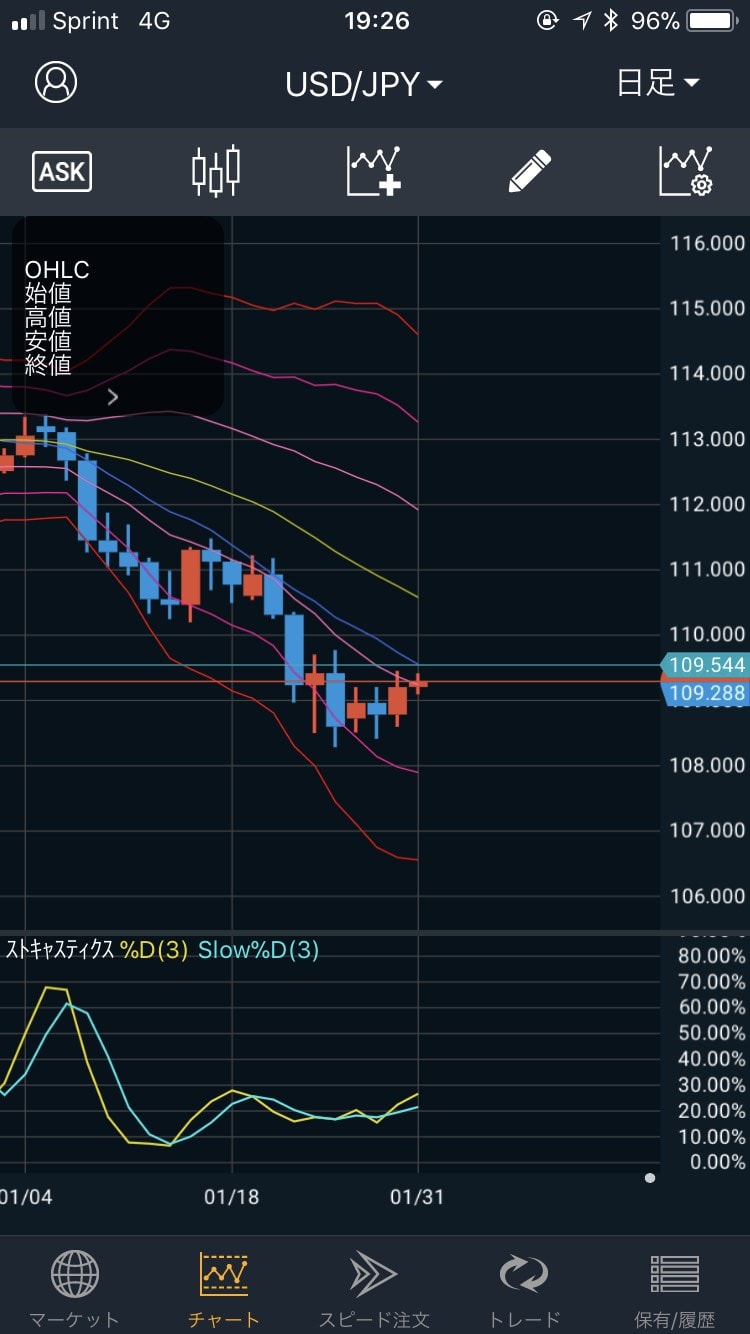Tap the 113.000 price axis label
750x1334 pixels.
(x=707, y=439)
